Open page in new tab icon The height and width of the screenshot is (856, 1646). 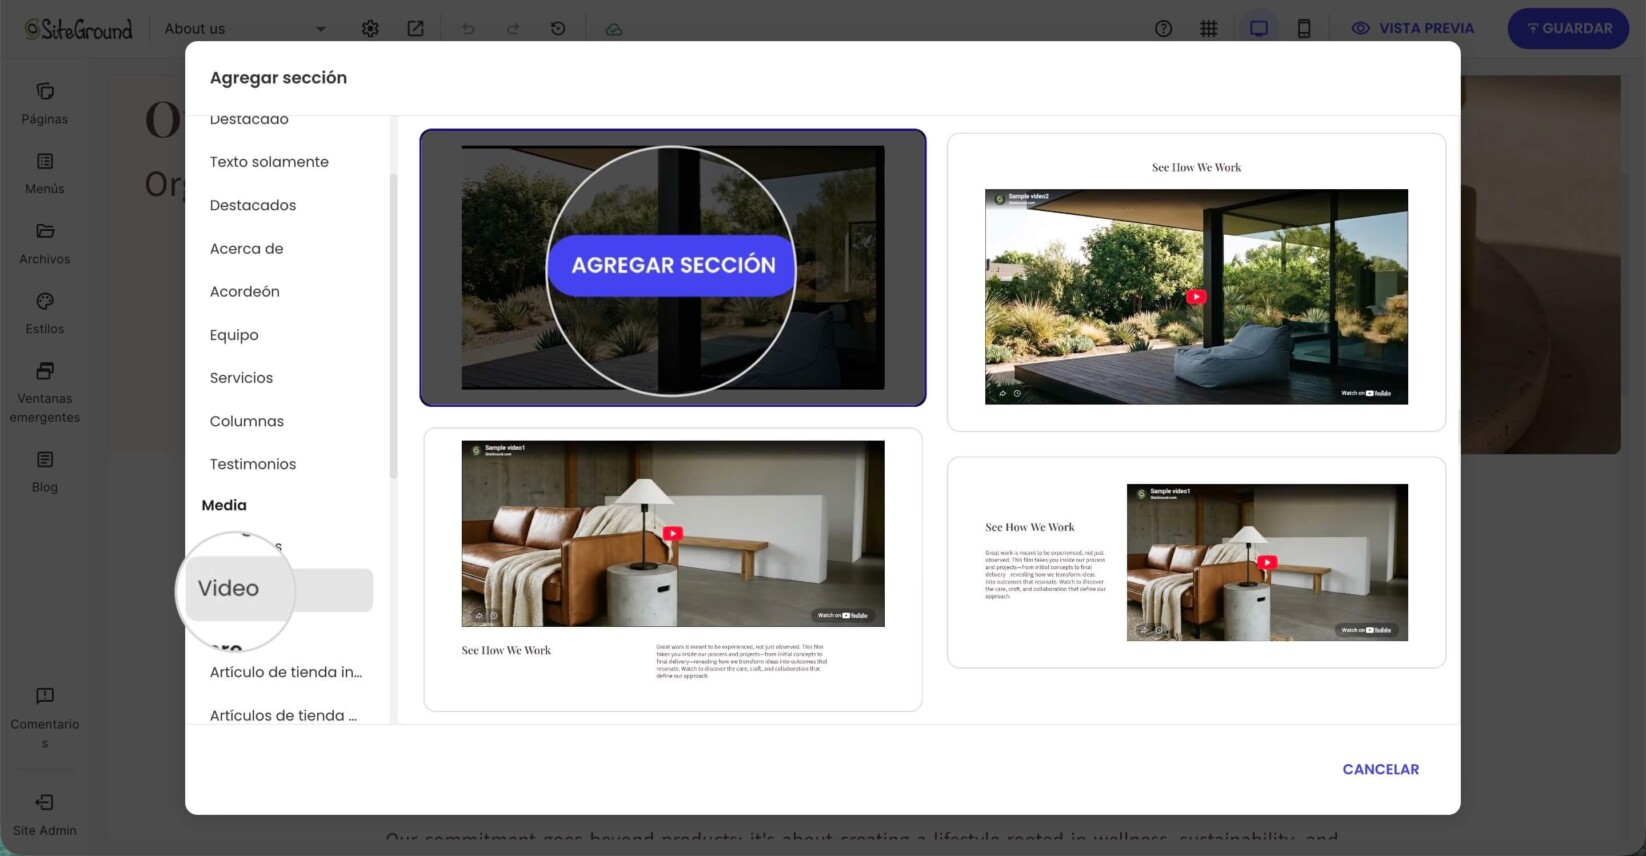[415, 29]
